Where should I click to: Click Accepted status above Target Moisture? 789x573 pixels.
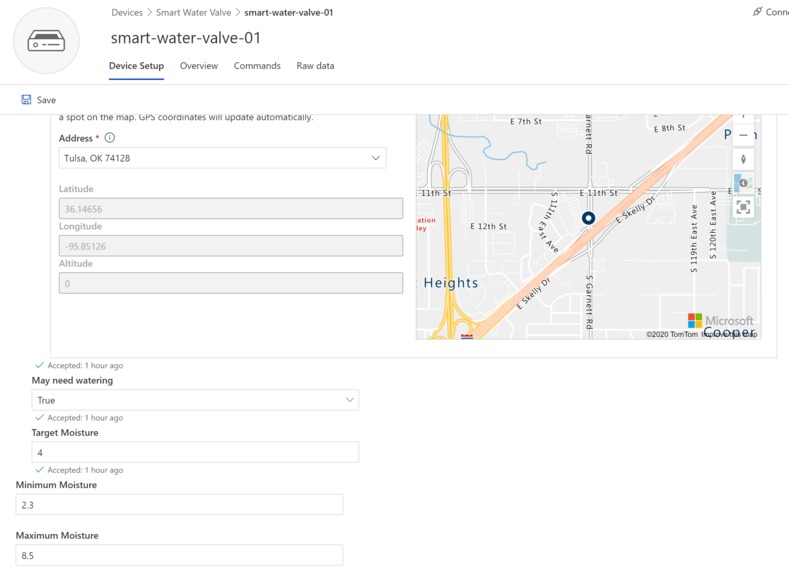(x=80, y=418)
